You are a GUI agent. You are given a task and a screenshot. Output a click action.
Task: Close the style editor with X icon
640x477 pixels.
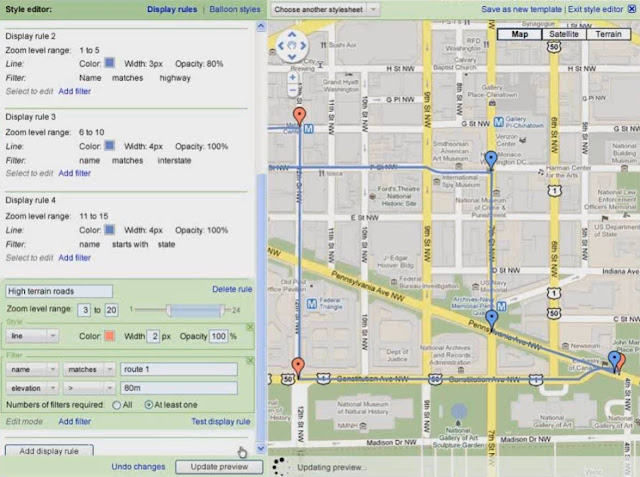coord(631,9)
